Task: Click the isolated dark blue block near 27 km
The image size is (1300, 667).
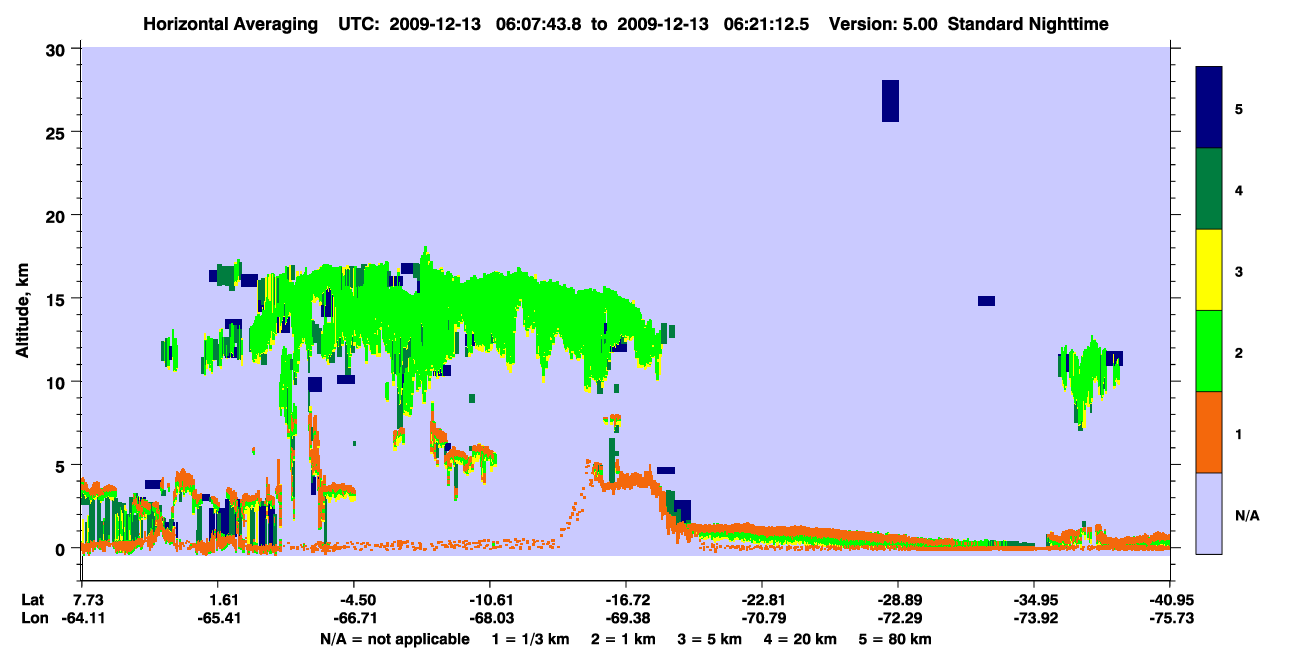Action: (x=890, y=101)
